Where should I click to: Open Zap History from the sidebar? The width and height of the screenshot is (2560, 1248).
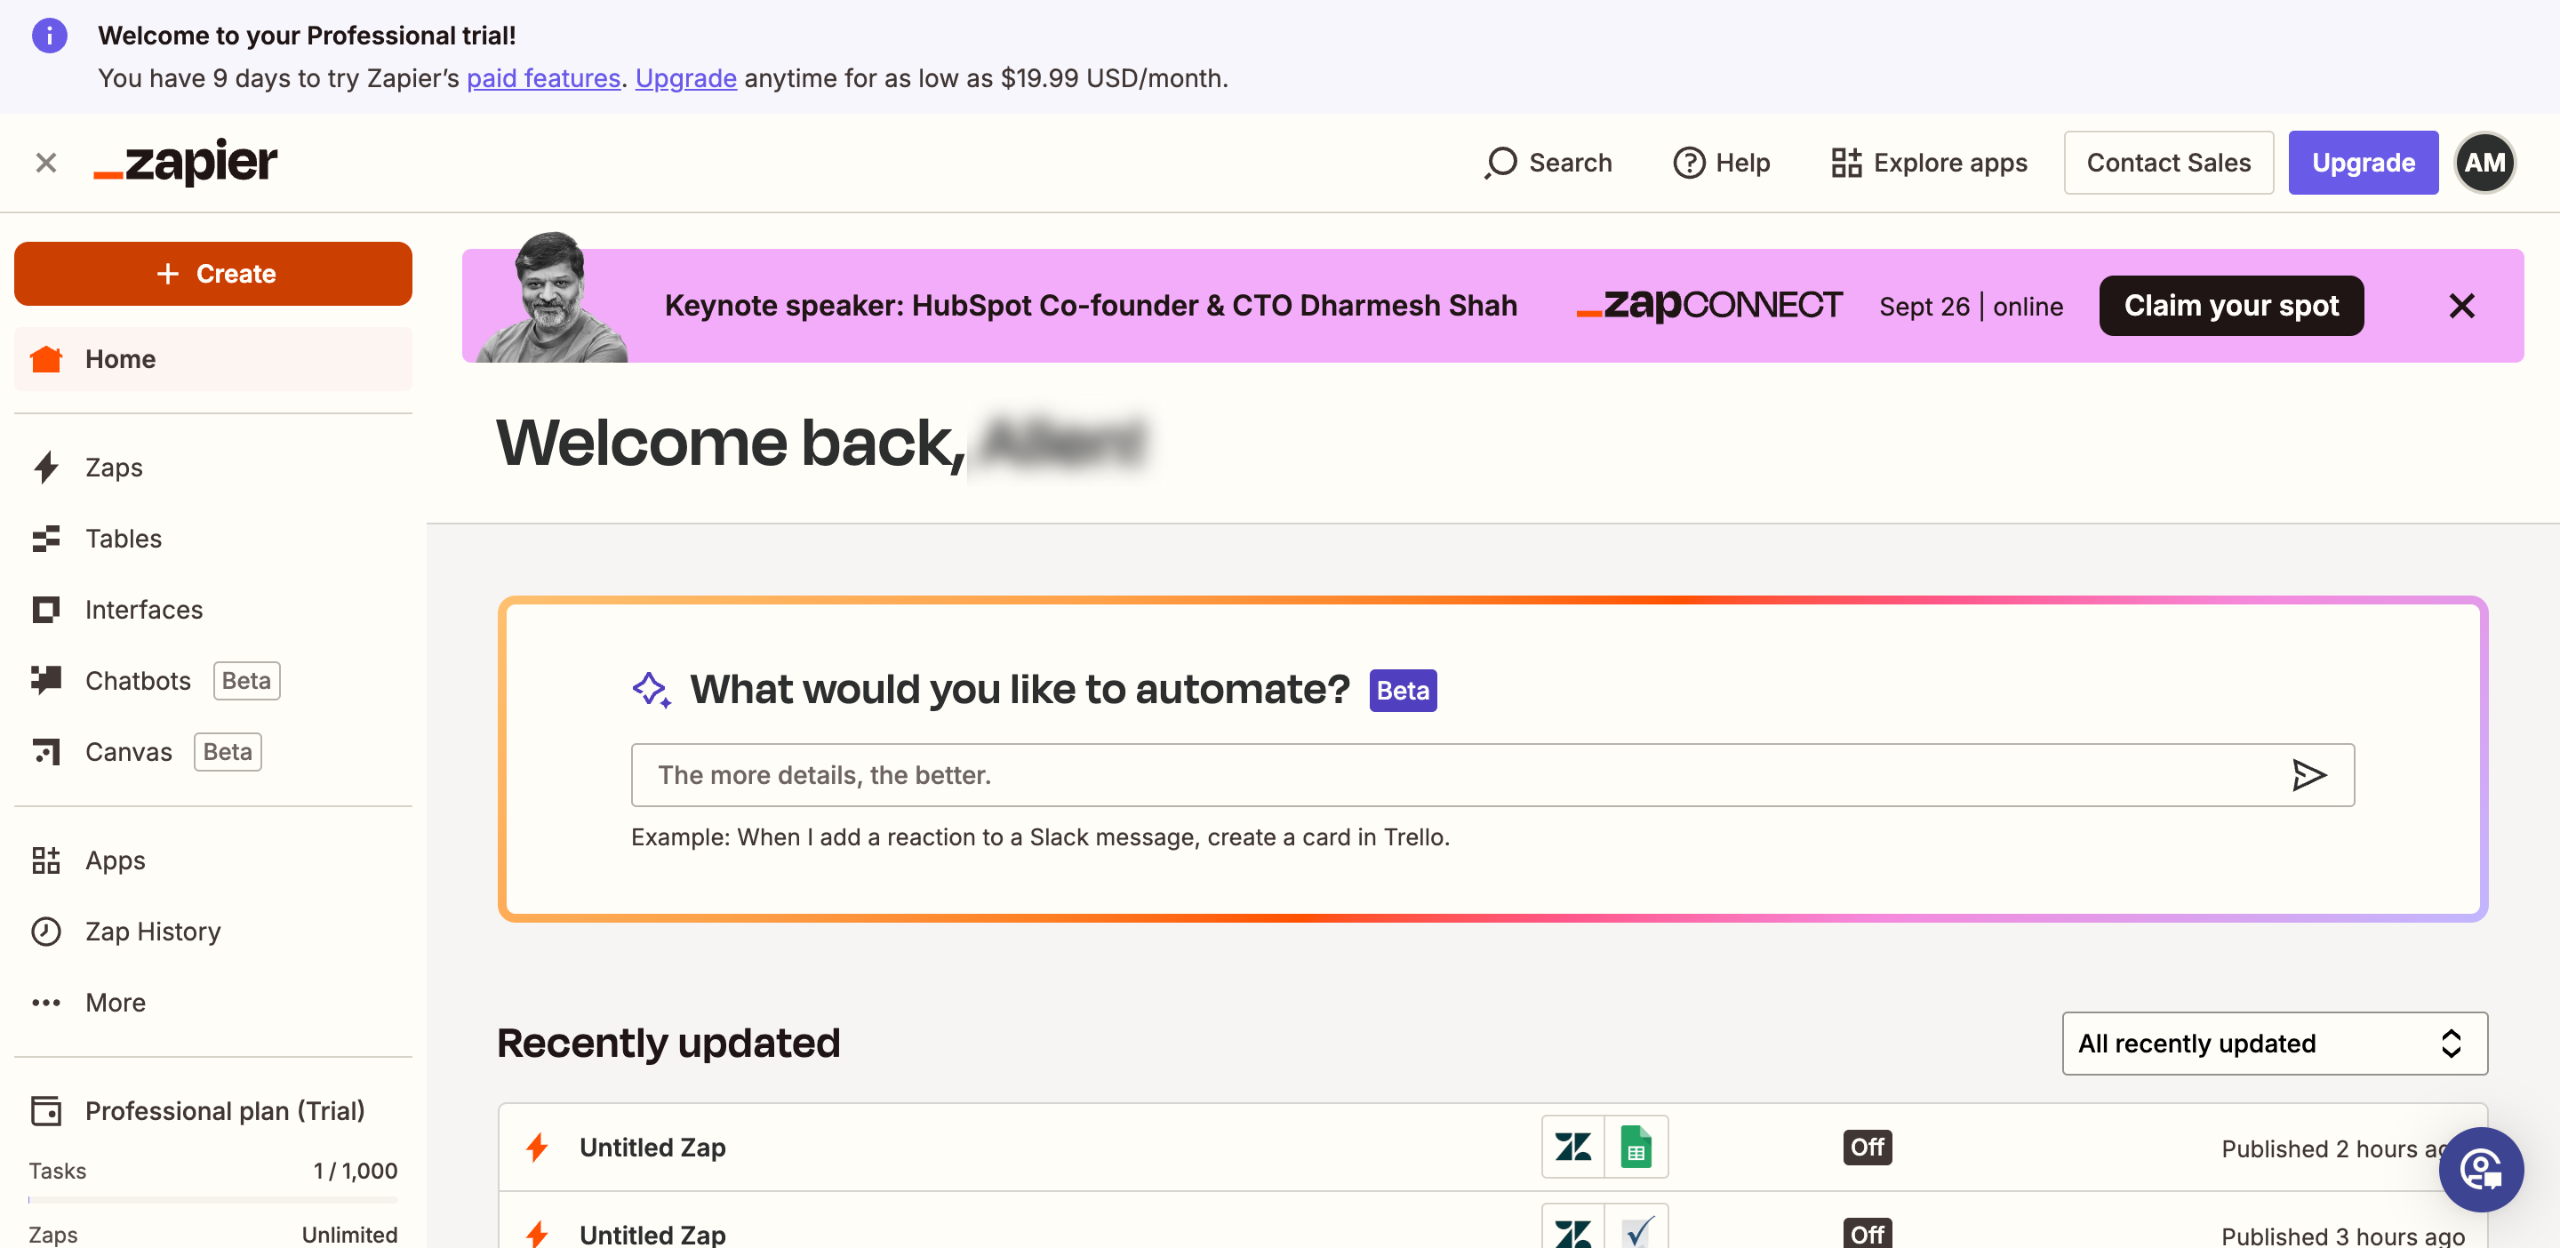tap(152, 931)
